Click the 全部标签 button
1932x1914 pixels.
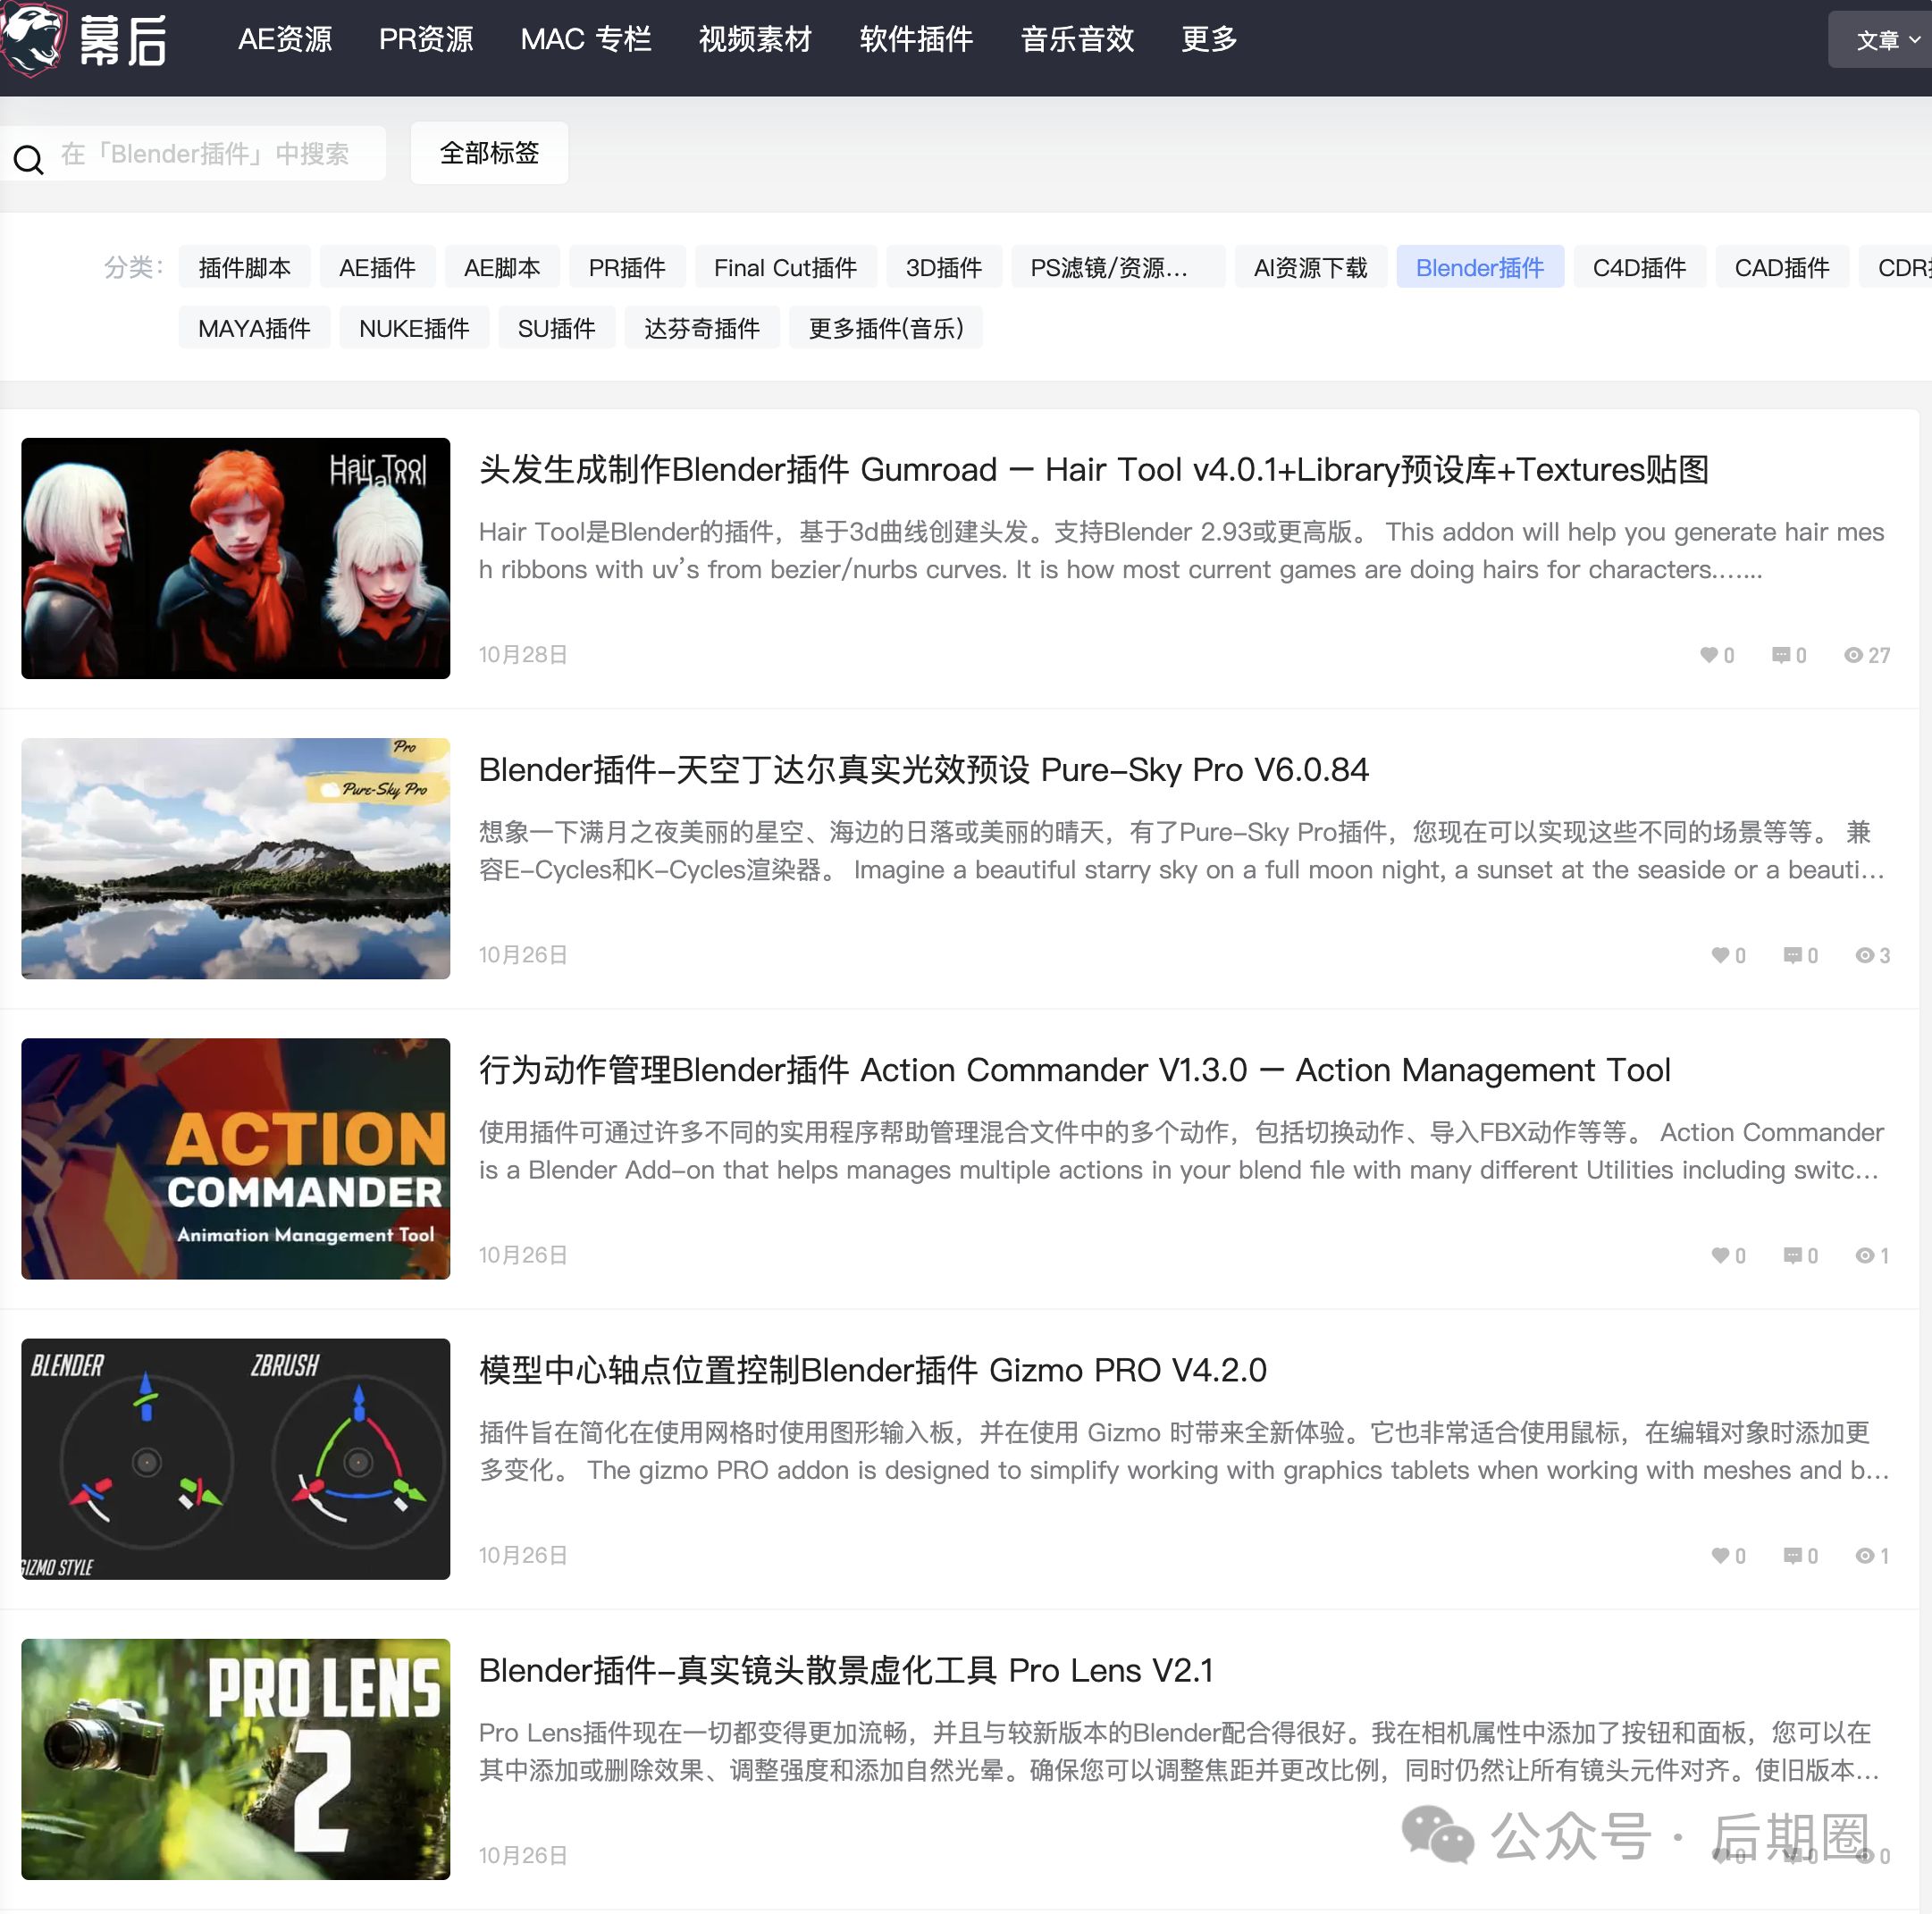click(x=489, y=153)
